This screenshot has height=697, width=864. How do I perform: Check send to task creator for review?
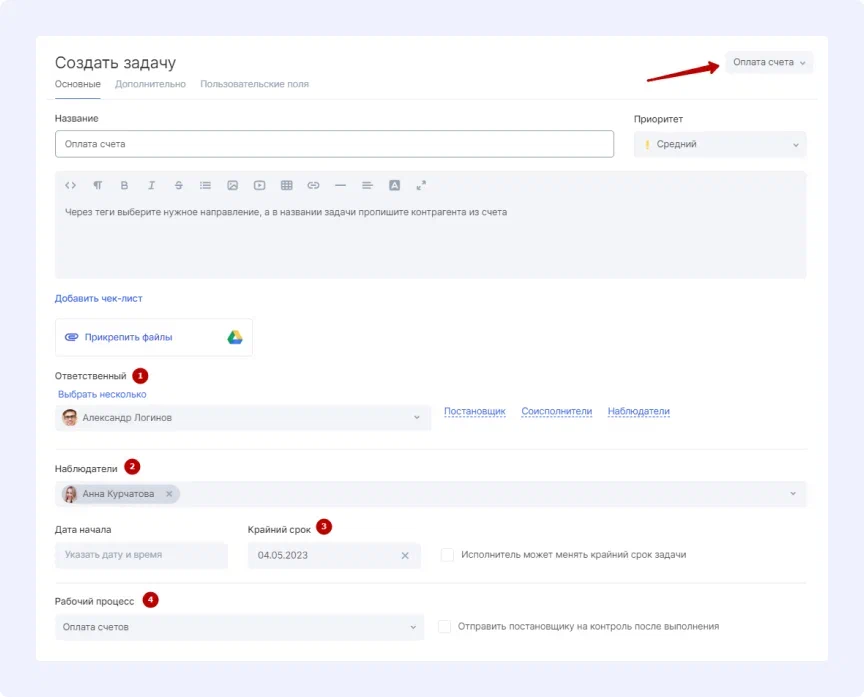[445, 627]
